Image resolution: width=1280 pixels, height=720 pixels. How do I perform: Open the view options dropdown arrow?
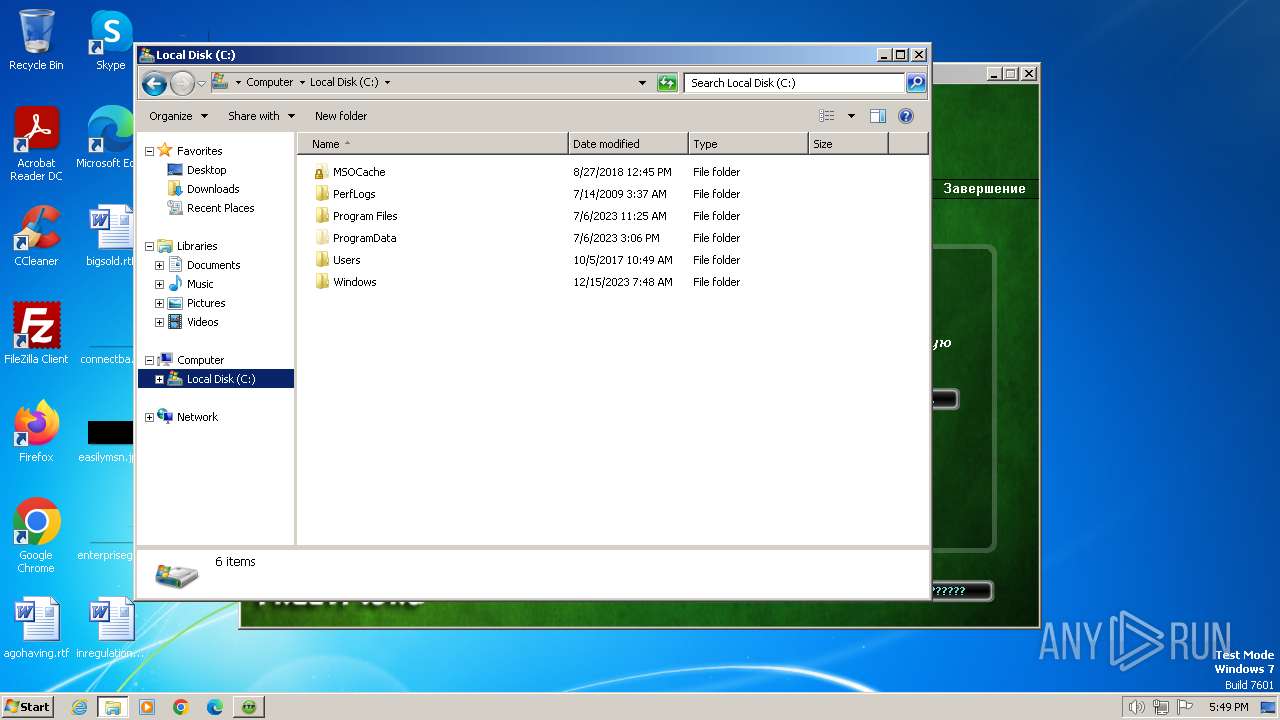851,116
